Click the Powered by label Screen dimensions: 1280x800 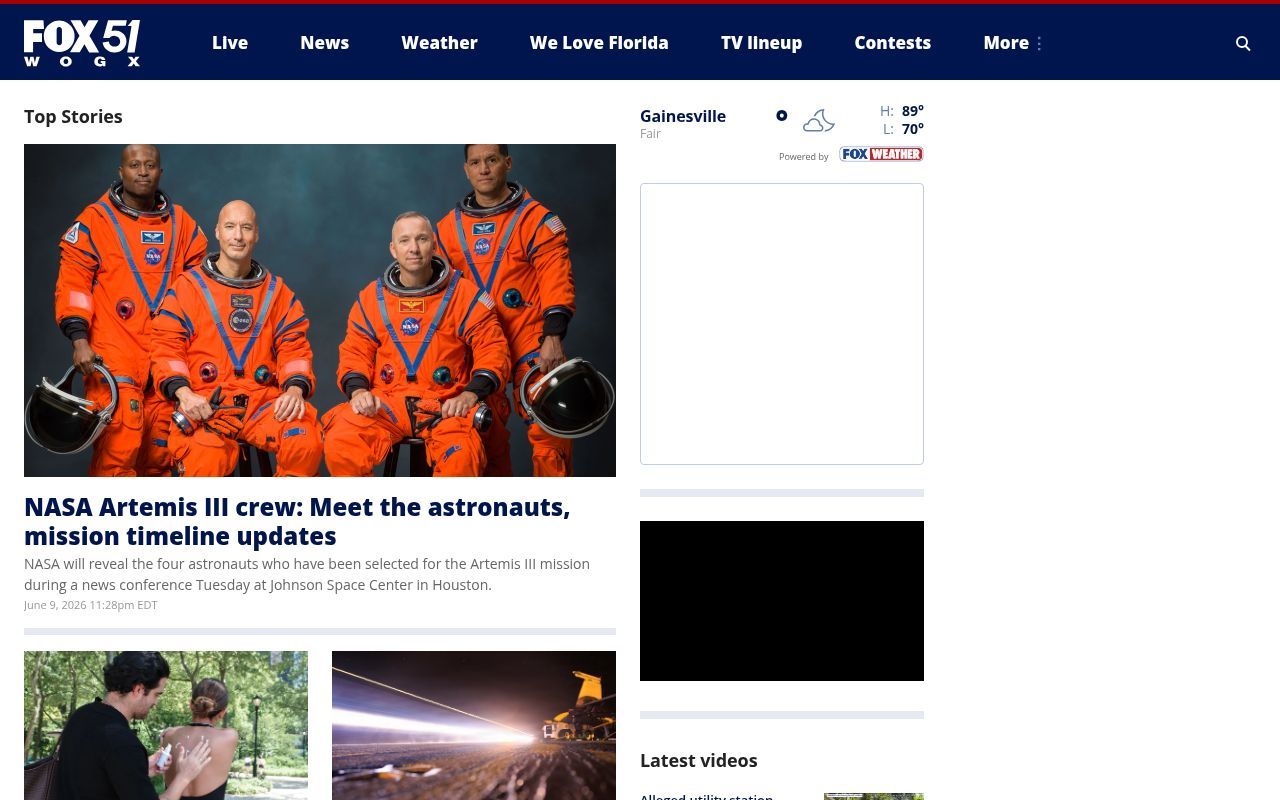tap(804, 157)
